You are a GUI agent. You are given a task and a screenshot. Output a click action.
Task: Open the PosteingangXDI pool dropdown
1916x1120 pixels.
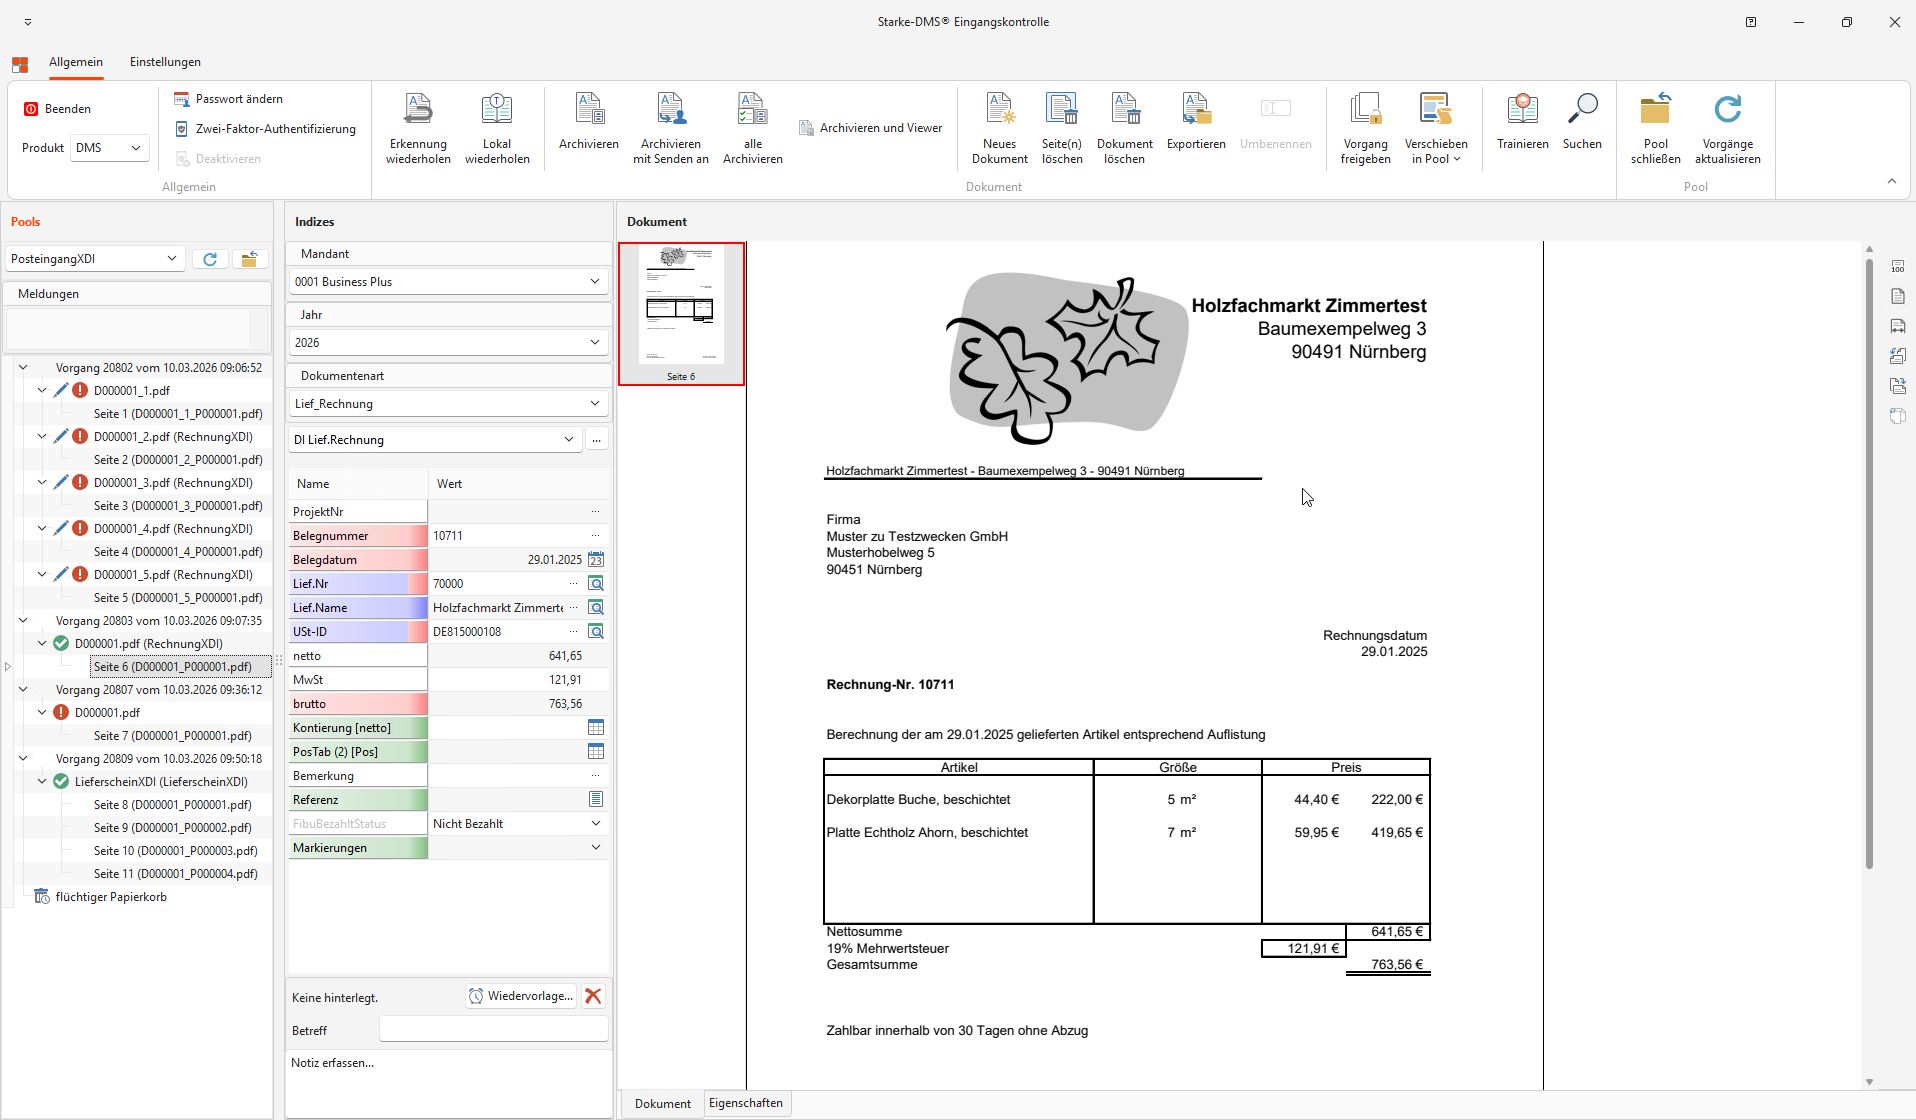[x=94, y=259]
